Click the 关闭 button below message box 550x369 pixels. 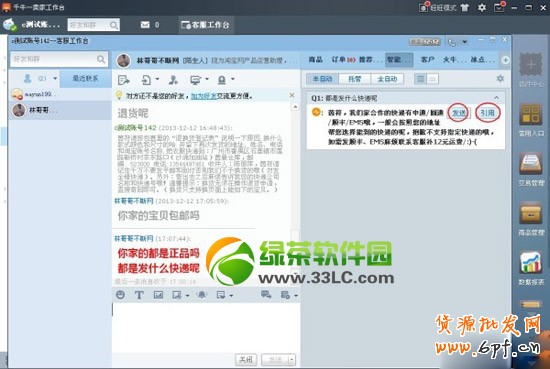[246, 360]
